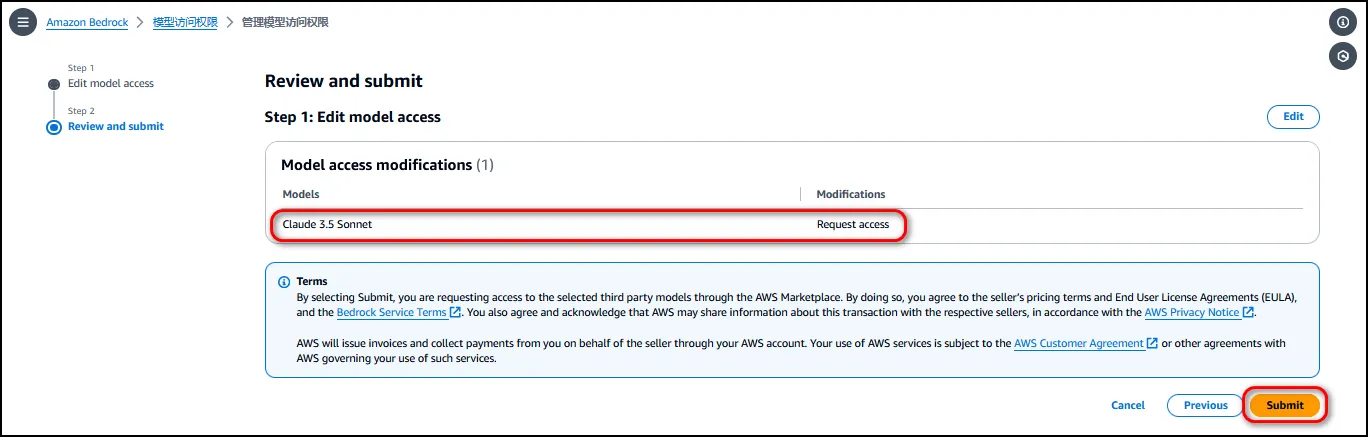Submit the model access request
The height and width of the screenshot is (437, 1368).
point(1284,405)
